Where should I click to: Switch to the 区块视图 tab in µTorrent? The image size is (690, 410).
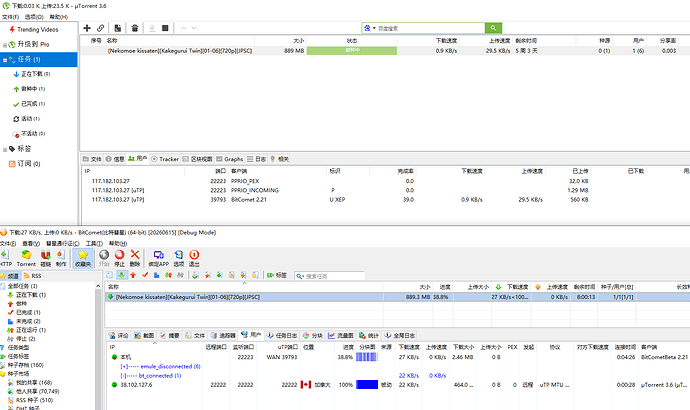point(198,159)
